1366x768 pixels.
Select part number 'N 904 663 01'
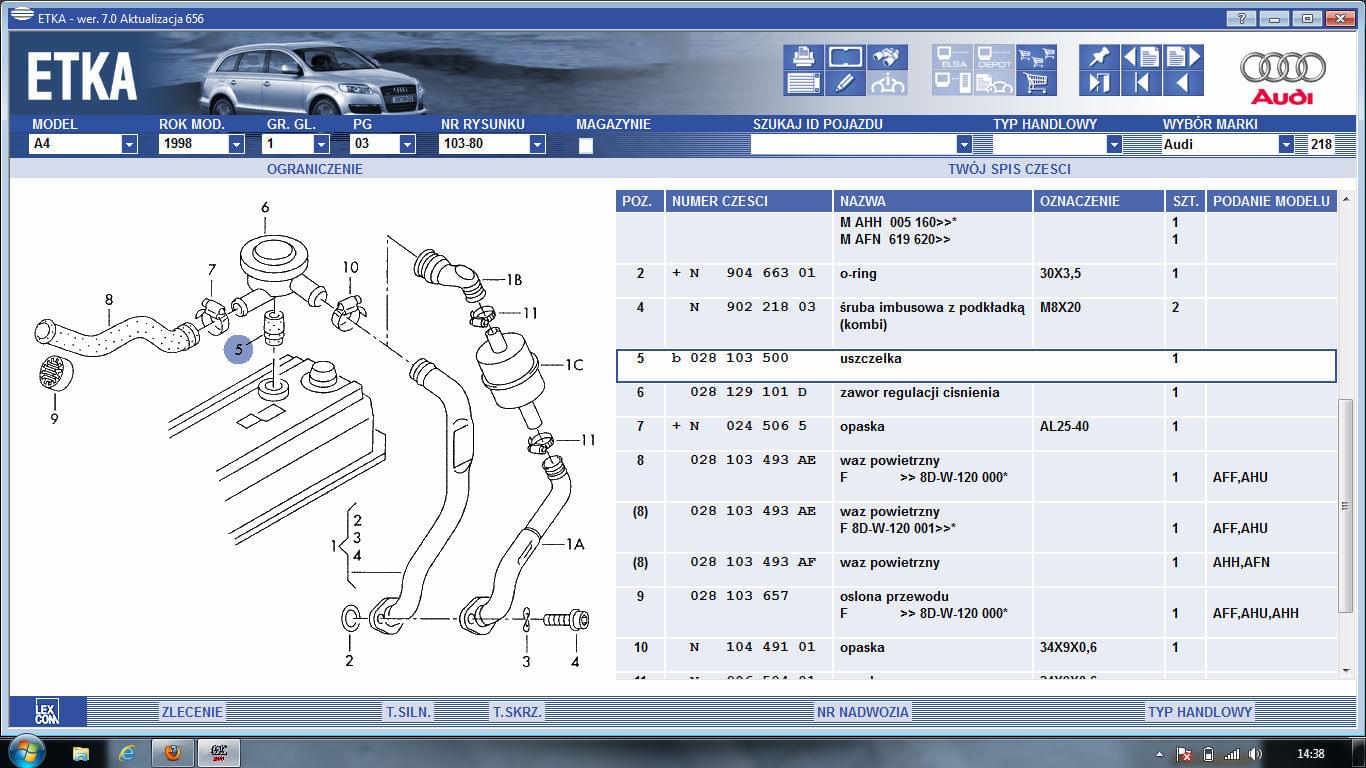pyautogui.click(x=752, y=273)
